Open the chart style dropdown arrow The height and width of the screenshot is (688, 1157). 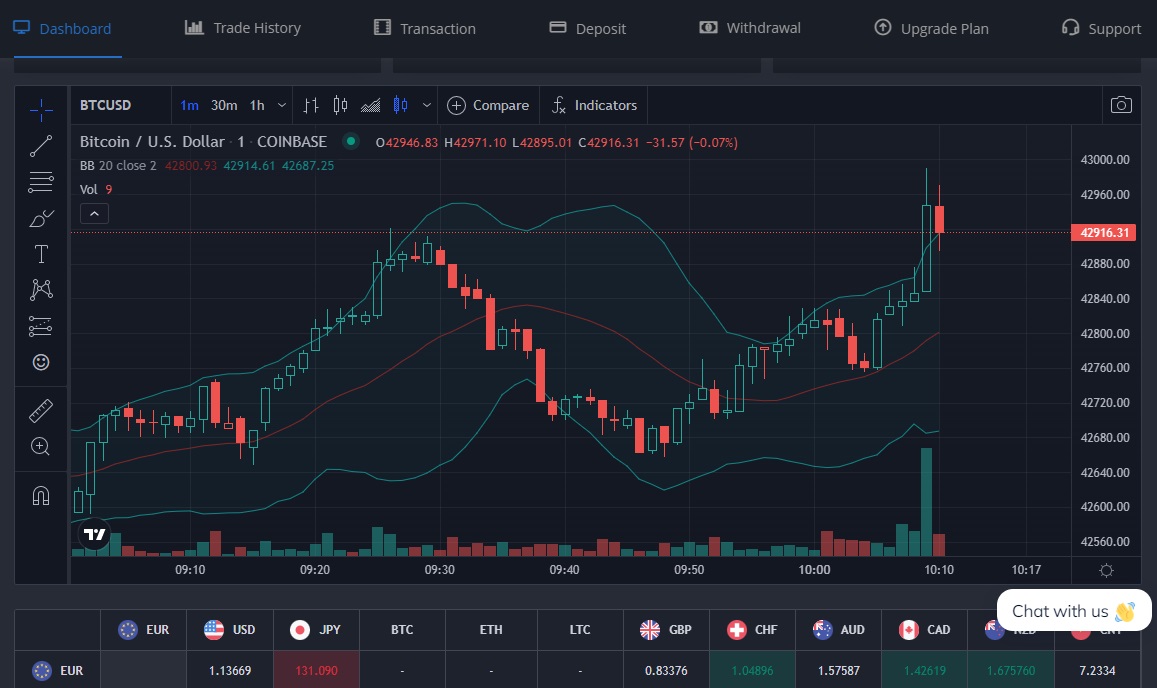click(x=427, y=105)
